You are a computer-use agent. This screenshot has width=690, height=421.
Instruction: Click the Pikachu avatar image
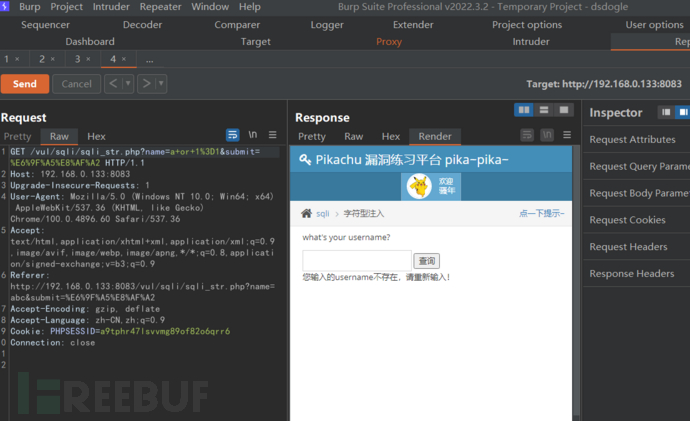pyautogui.click(x=419, y=187)
